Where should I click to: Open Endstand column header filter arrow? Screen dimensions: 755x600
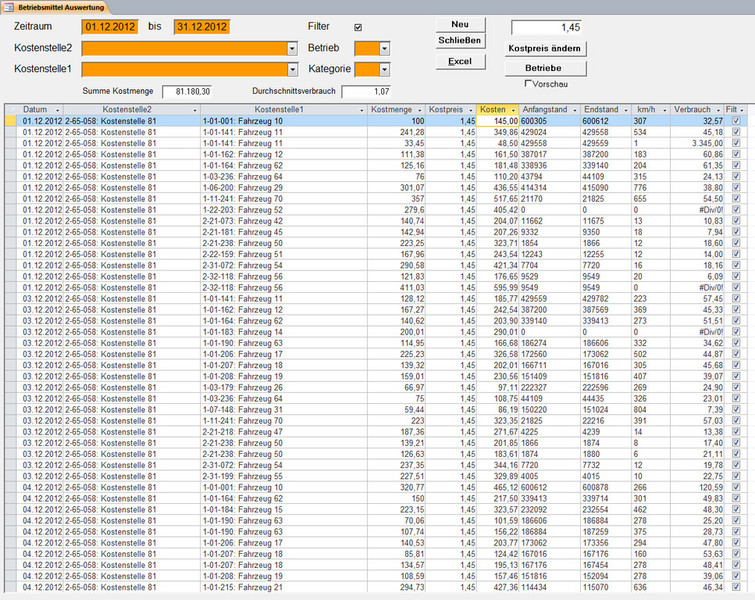tap(626, 110)
